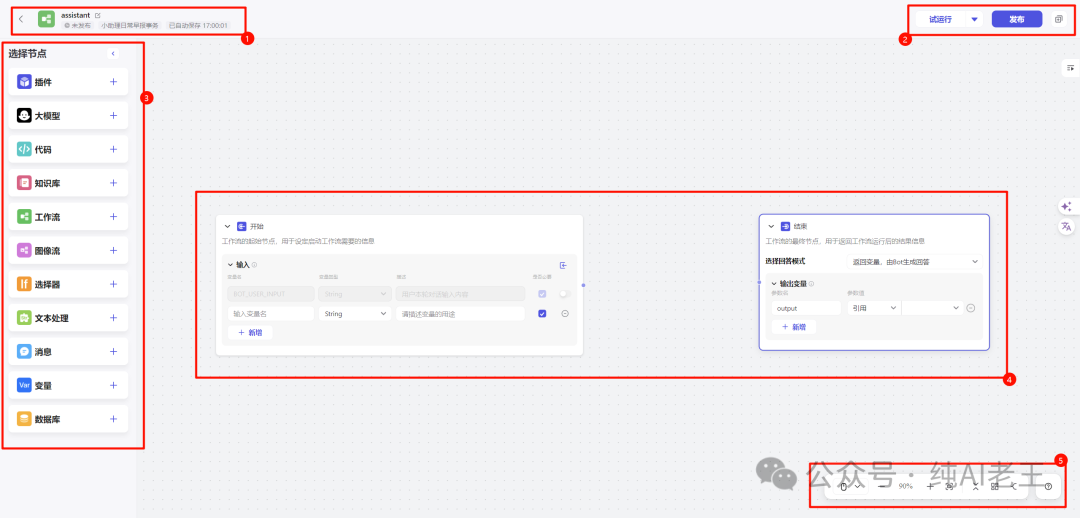The height and width of the screenshot is (518, 1080).
Task: Click the 试运行 button
Action: click(940, 19)
